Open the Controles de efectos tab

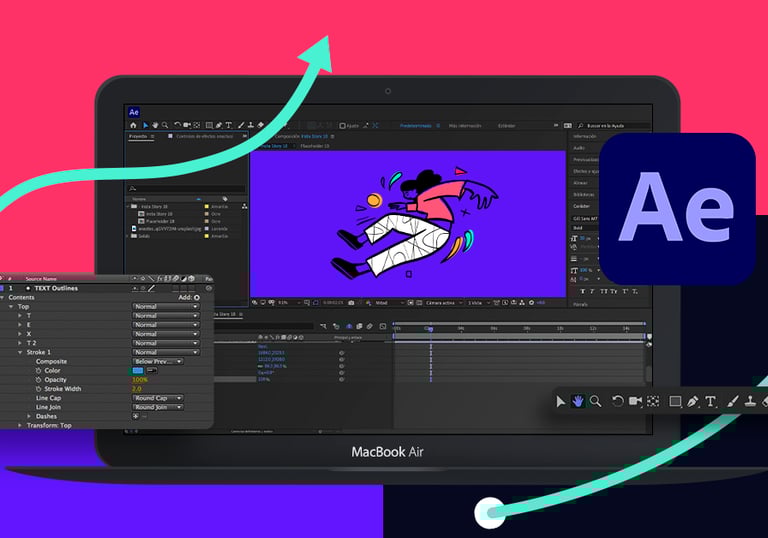point(204,136)
